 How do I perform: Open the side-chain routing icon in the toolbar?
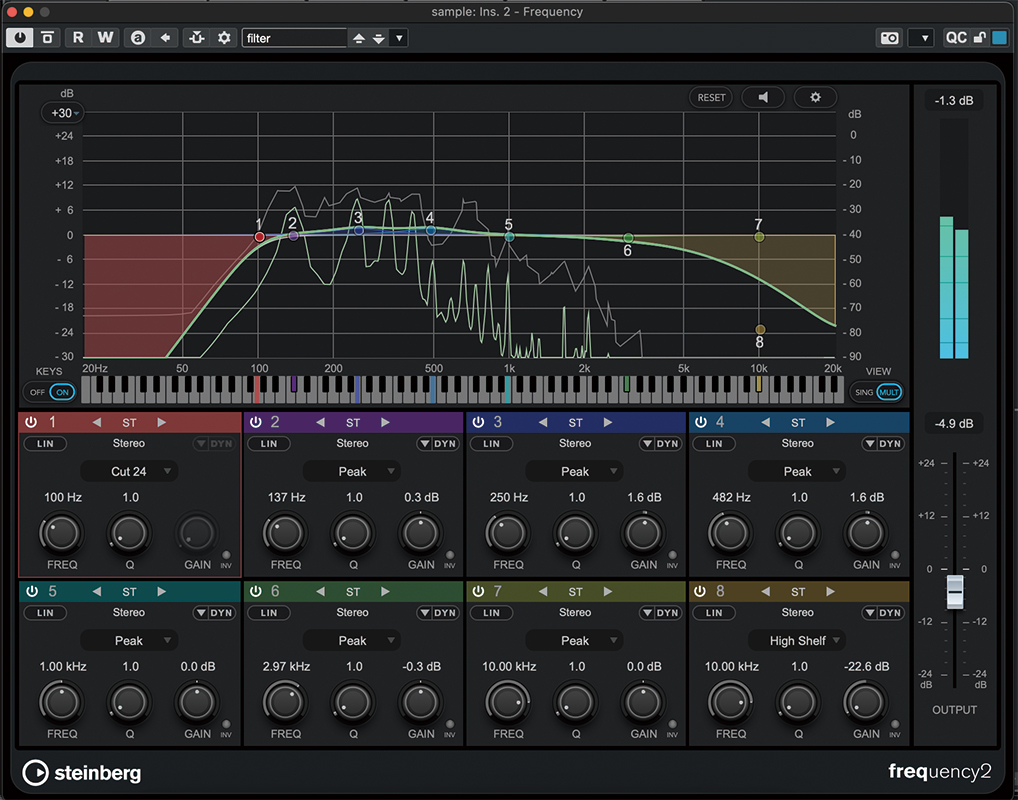click(197, 38)
